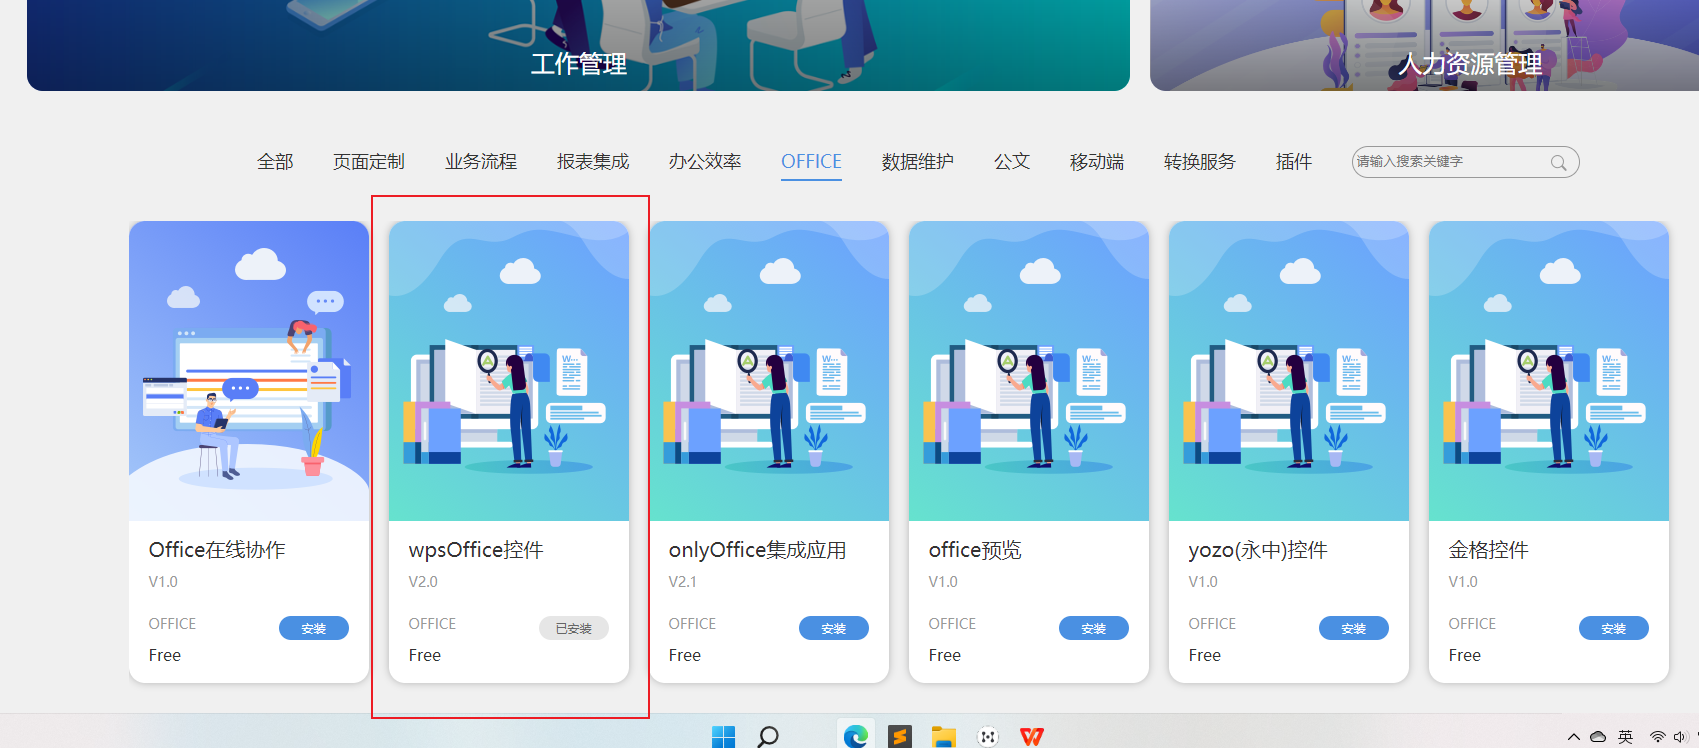This screenshot has width=1699, height=748.
Task: Show hidden tray icons chevron
Action: tap(1574, 737)
